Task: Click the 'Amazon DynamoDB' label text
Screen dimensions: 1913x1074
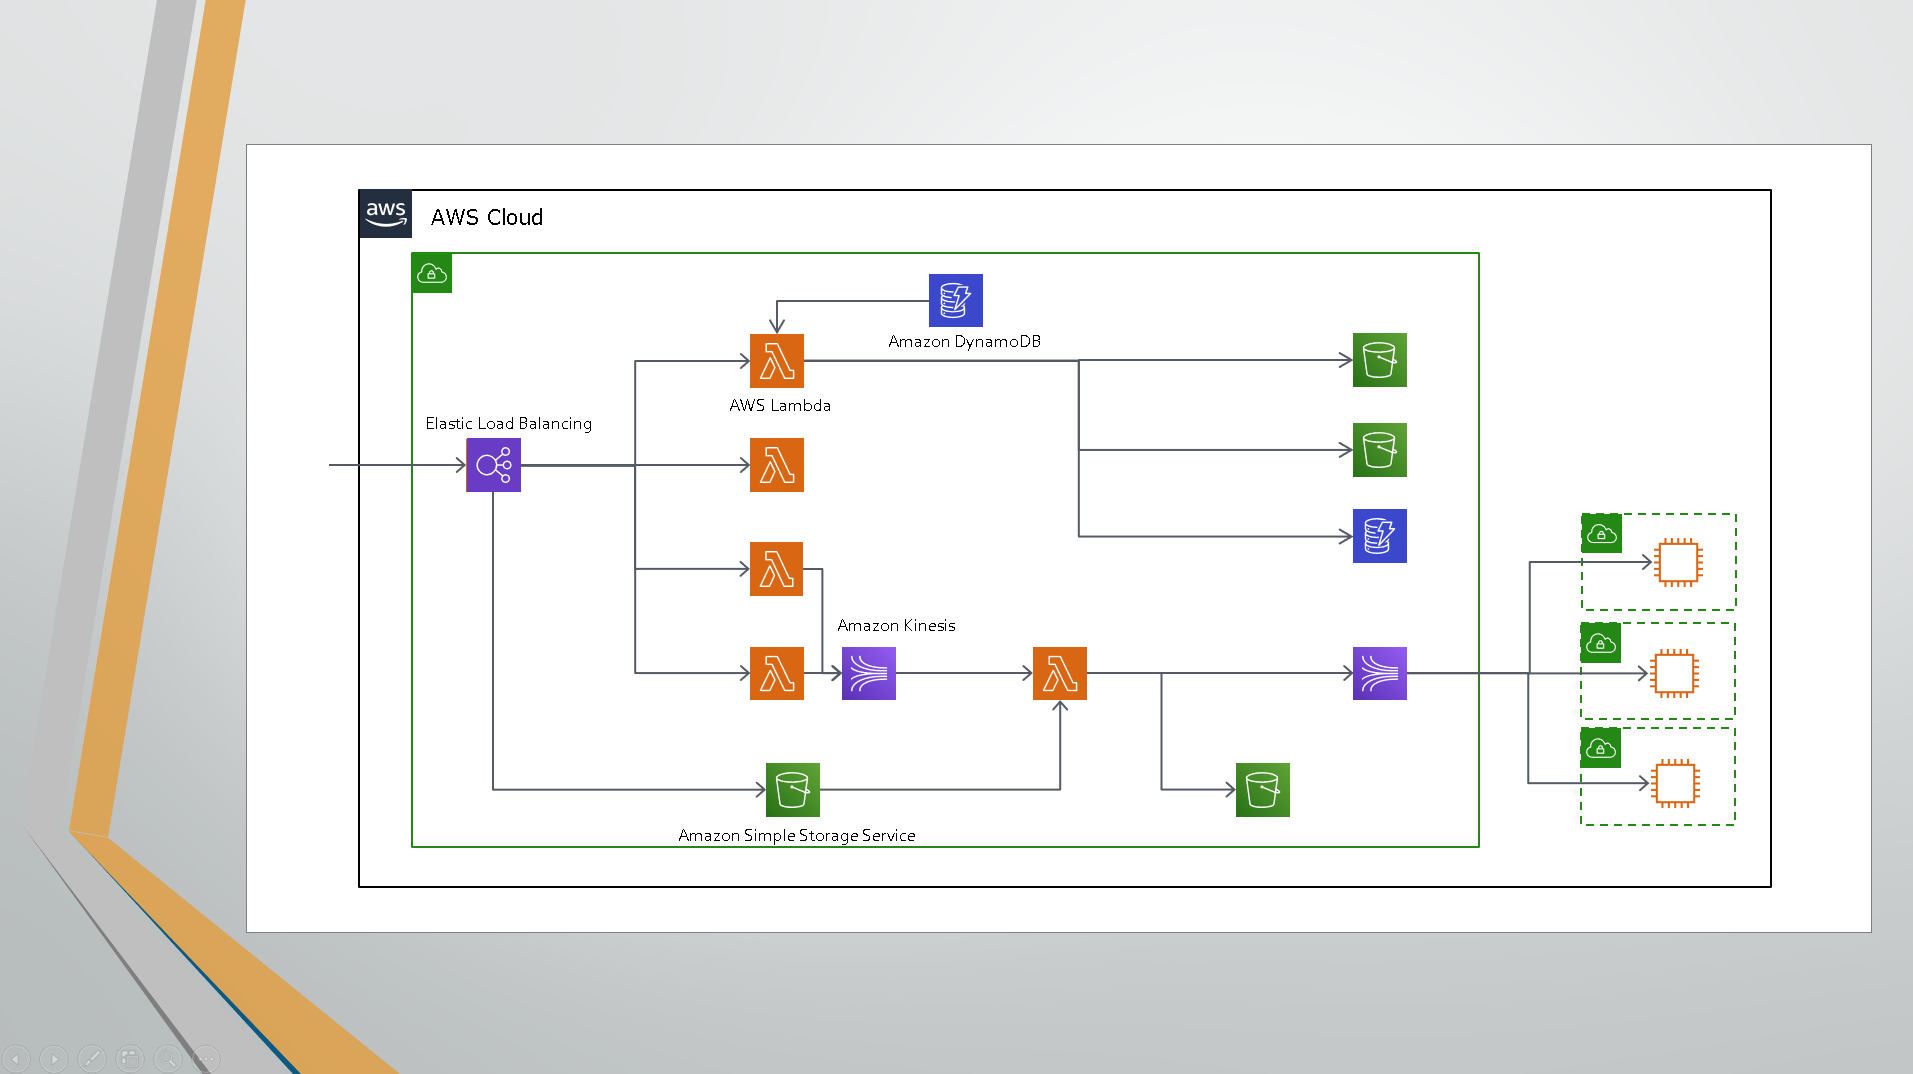Action: [x=965, y=341]
